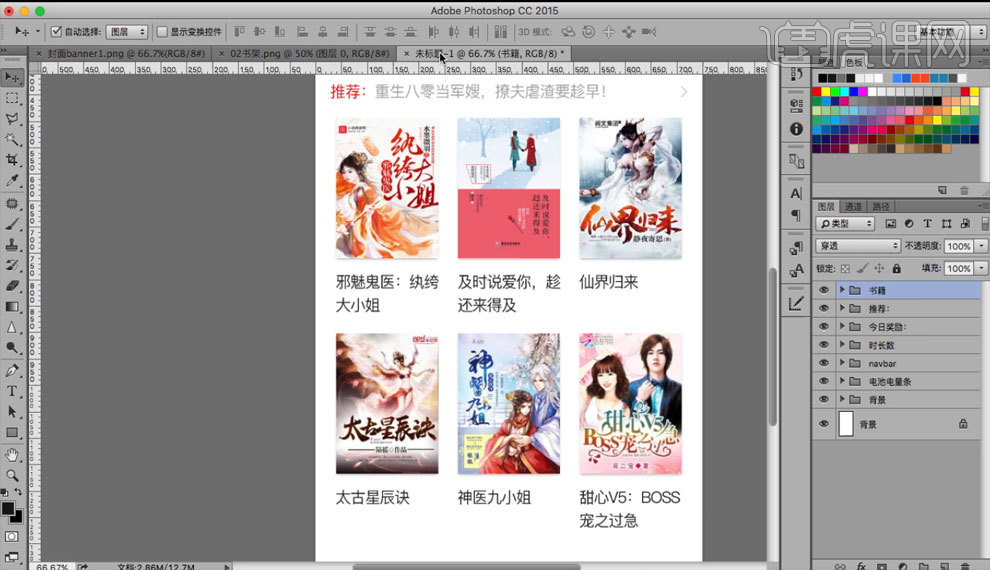Click the 仙界归来 book cover on canvas
990x570 pixels.
630,188
